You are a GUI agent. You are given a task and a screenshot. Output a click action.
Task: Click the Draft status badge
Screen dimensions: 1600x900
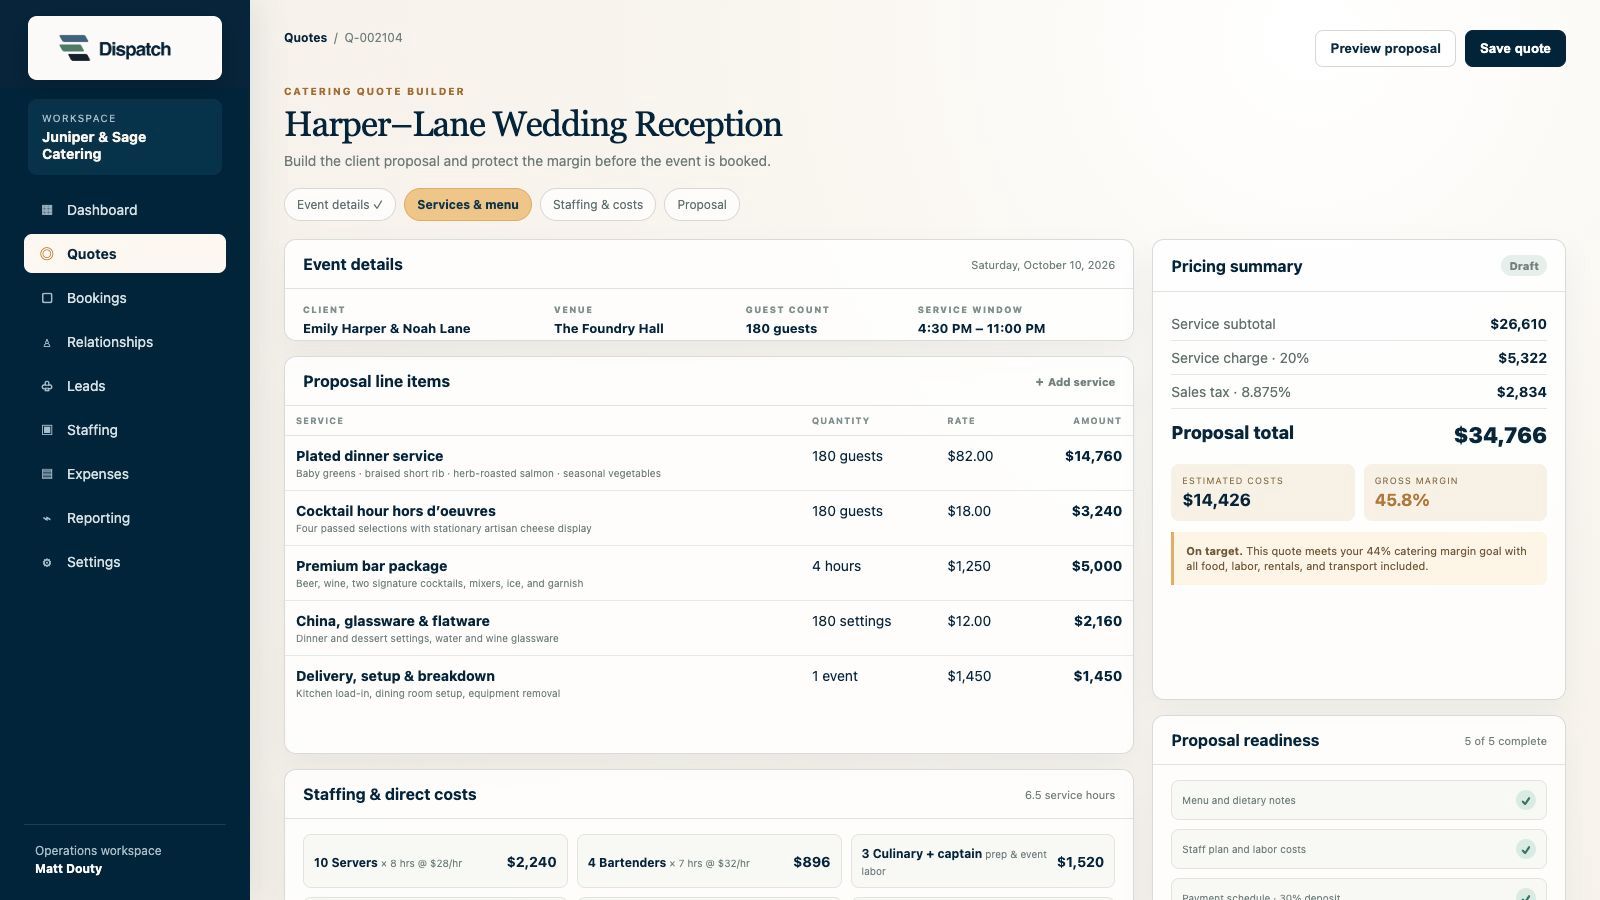click(x=1524, y=266)
